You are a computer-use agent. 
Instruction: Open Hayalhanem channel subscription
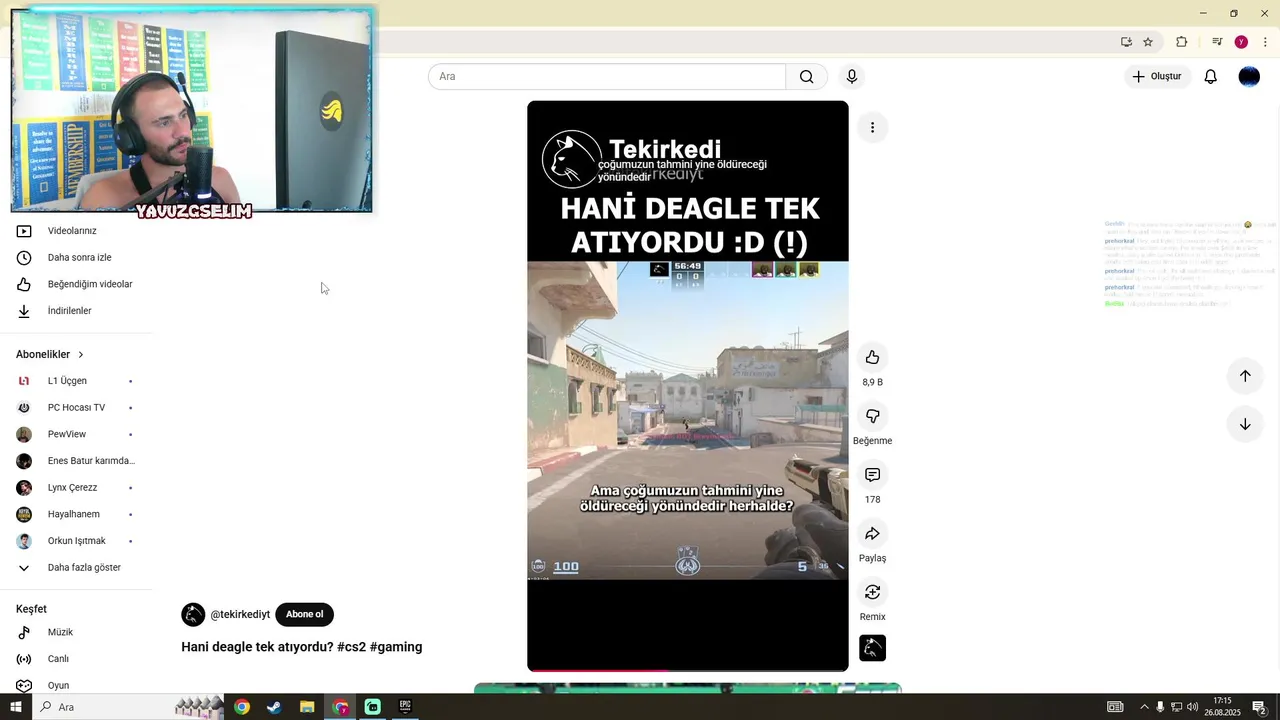coord(76,514)
